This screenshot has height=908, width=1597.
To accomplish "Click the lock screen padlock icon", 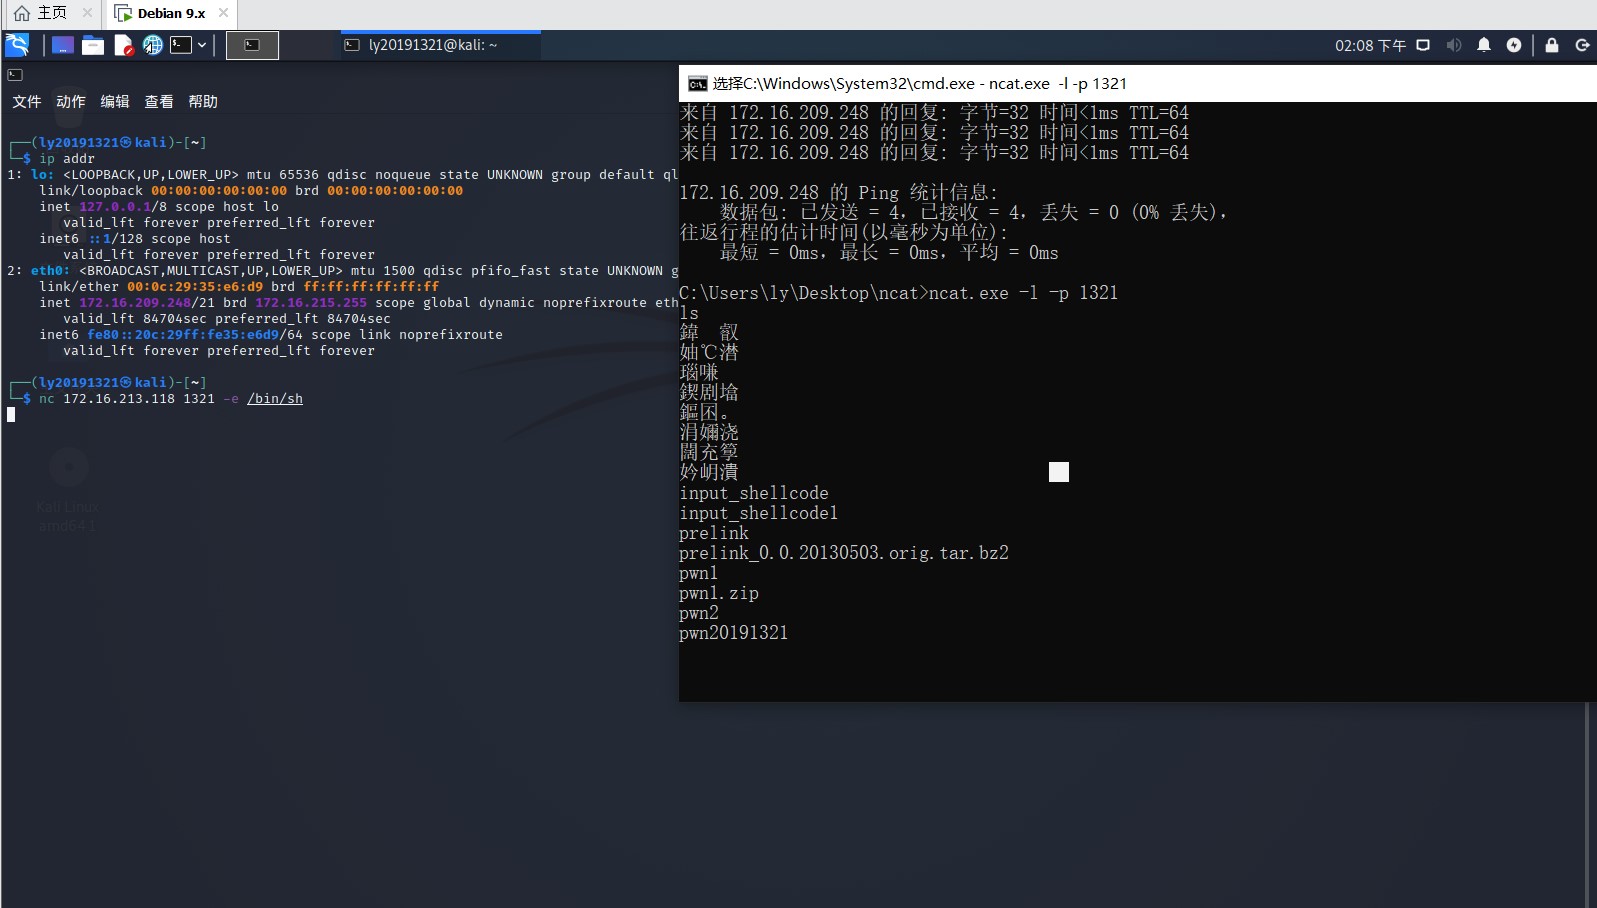I will pyautogui.click(x=1552, y=45).
